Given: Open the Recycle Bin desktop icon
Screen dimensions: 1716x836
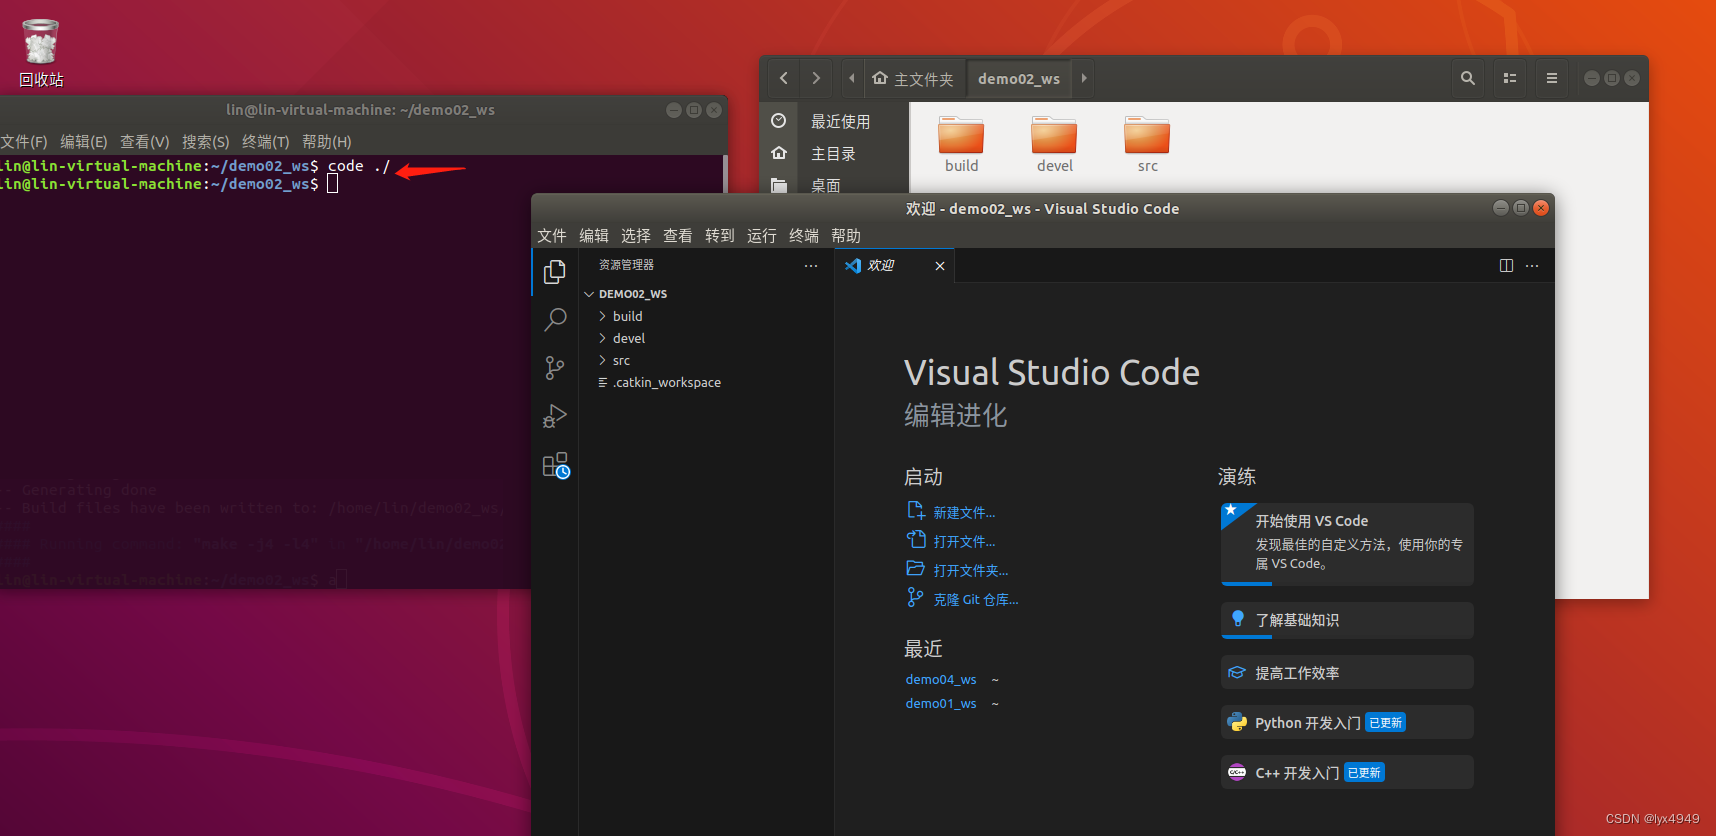Looking at the screenshot, I should (41, 52).
